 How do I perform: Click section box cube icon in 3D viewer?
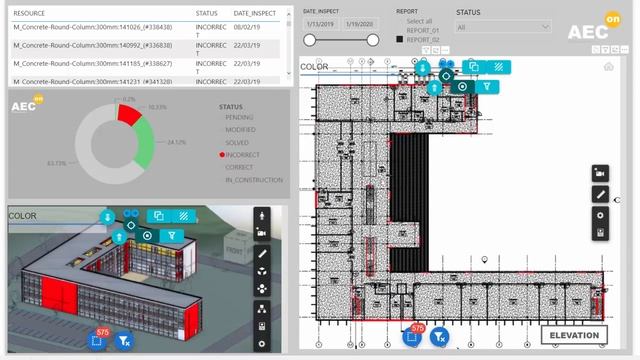pos(262,271)
